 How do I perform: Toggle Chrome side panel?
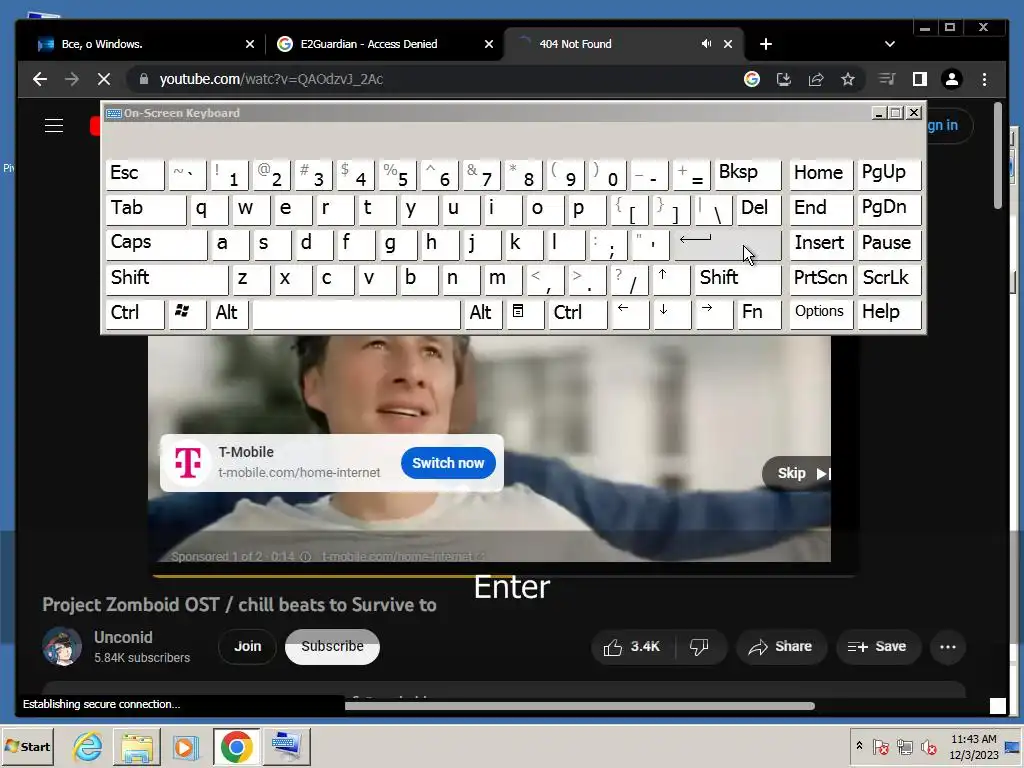[920, 80]
